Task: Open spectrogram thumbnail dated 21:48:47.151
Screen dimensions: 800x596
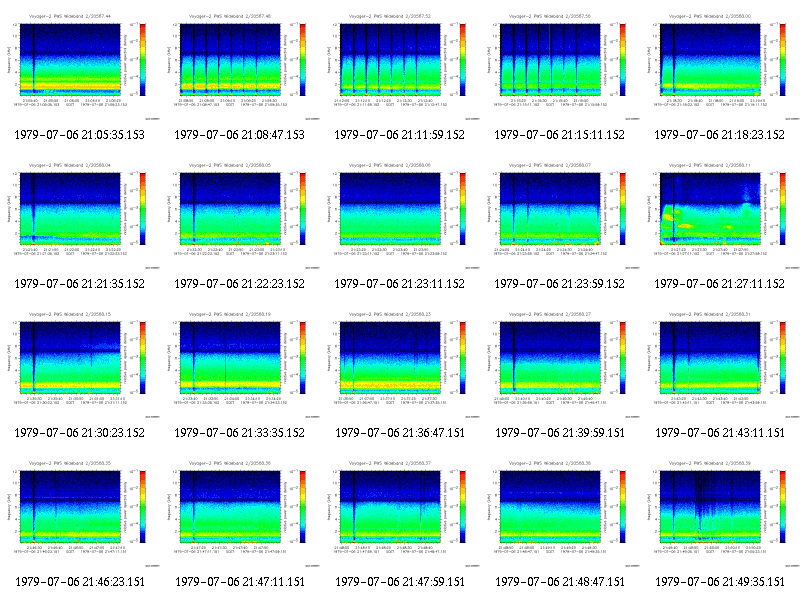Action: pyautogui.click(x=560, y=514)
